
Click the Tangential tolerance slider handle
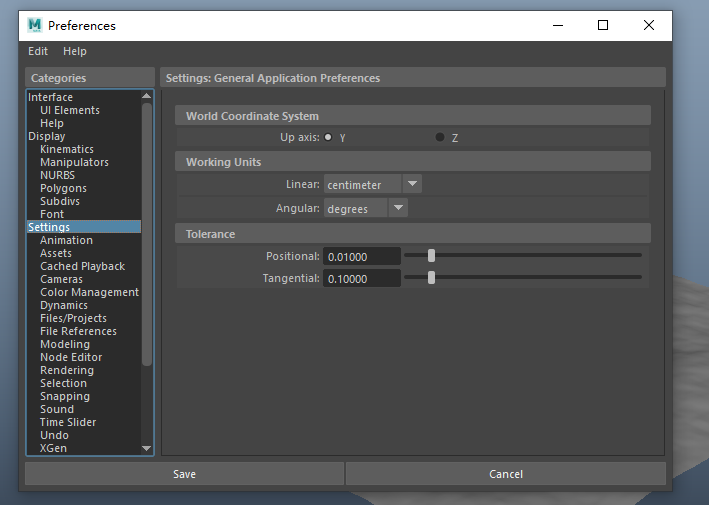pyautogui.click(x=431, y=278)
